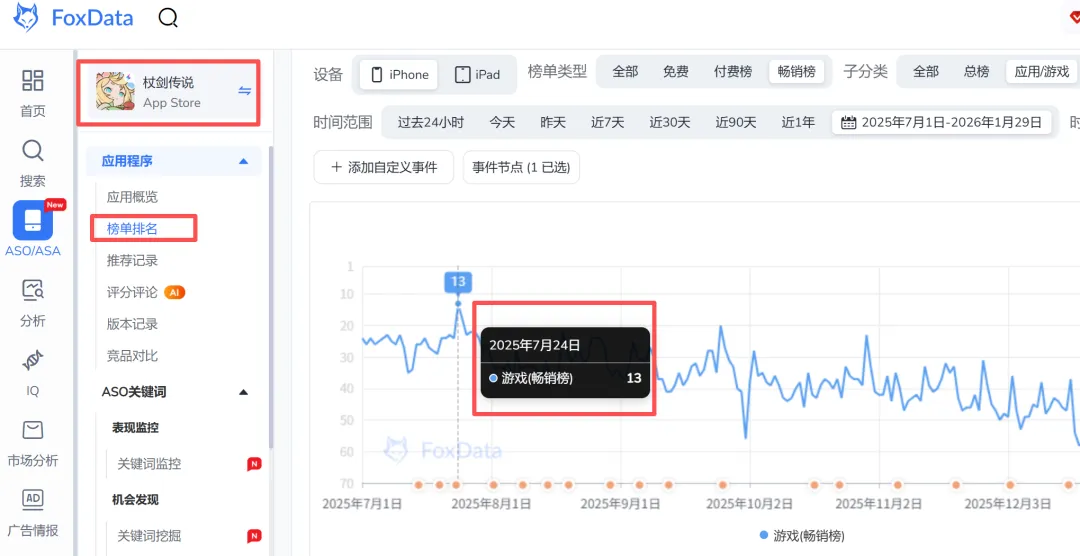Image resolution: width=1080 pixels, height=556 pixels.
Task: Open 应用概览 page
Action: click(132, 197)
